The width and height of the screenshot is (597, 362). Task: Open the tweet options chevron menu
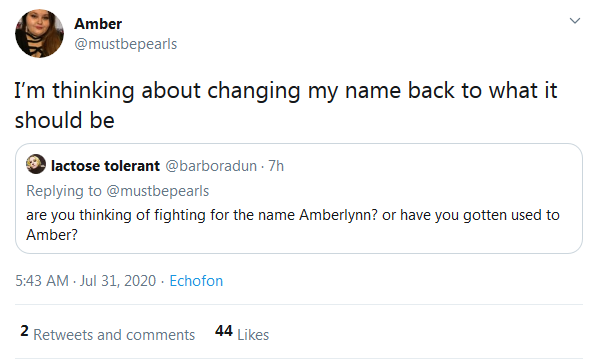click(575, 21)
